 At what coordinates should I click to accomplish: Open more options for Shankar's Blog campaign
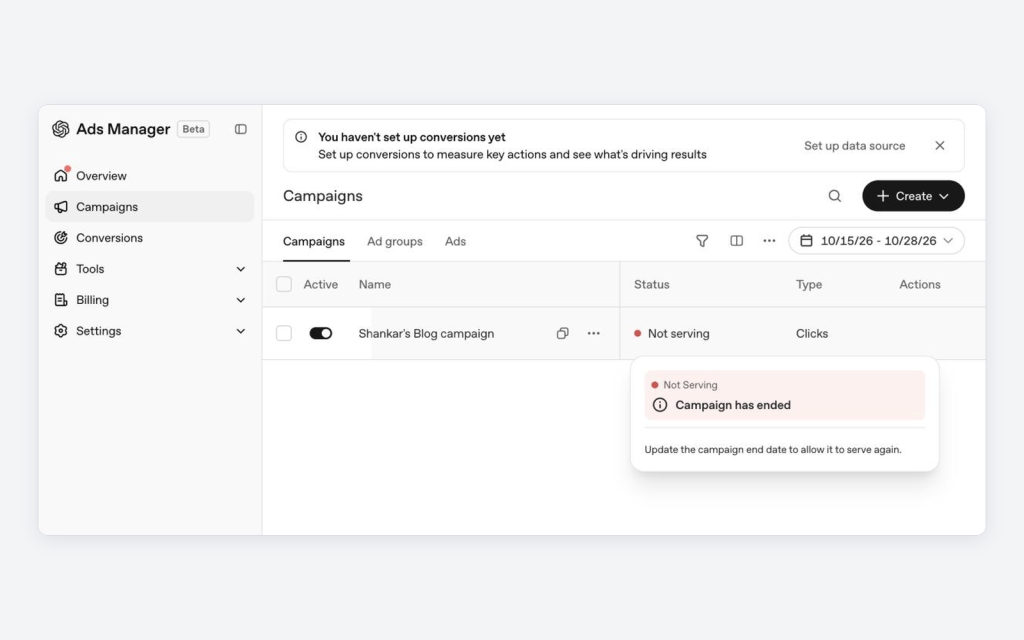(594, 333)
